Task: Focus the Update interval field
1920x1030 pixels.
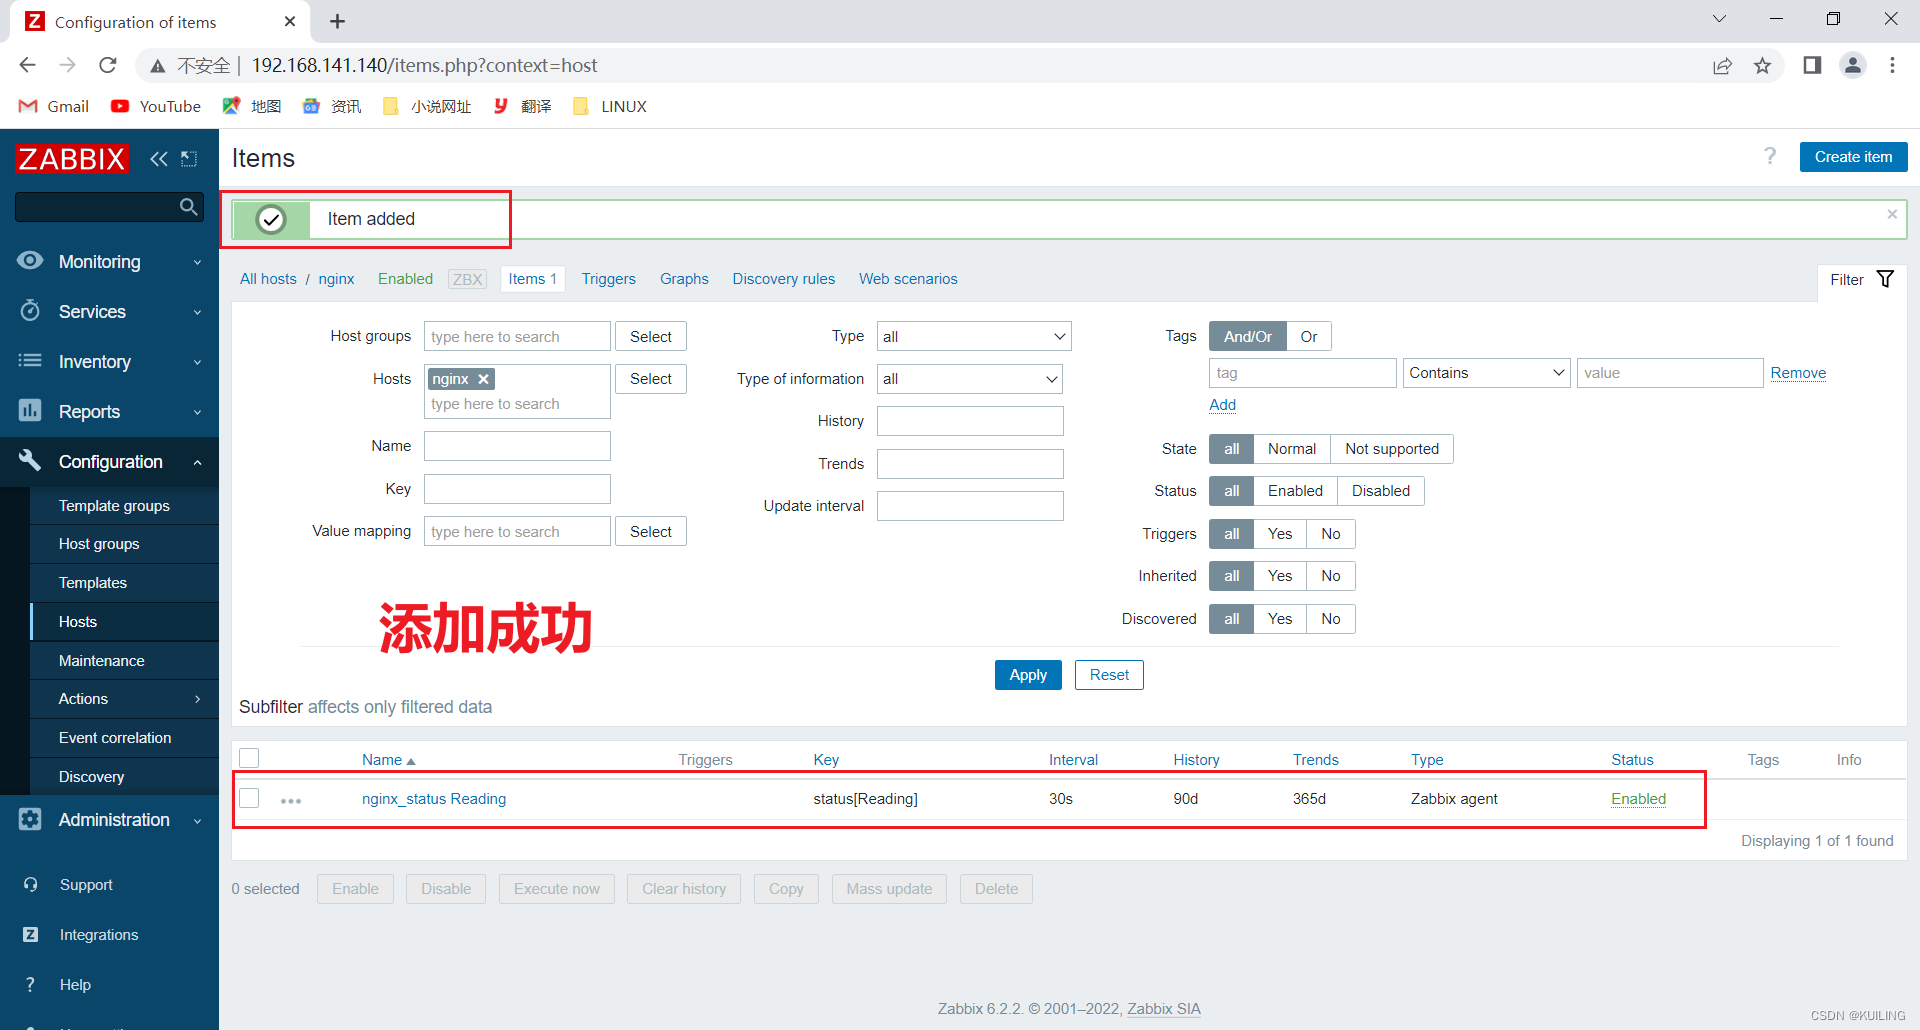Action: pyautogui.click(x=970, y=506)
